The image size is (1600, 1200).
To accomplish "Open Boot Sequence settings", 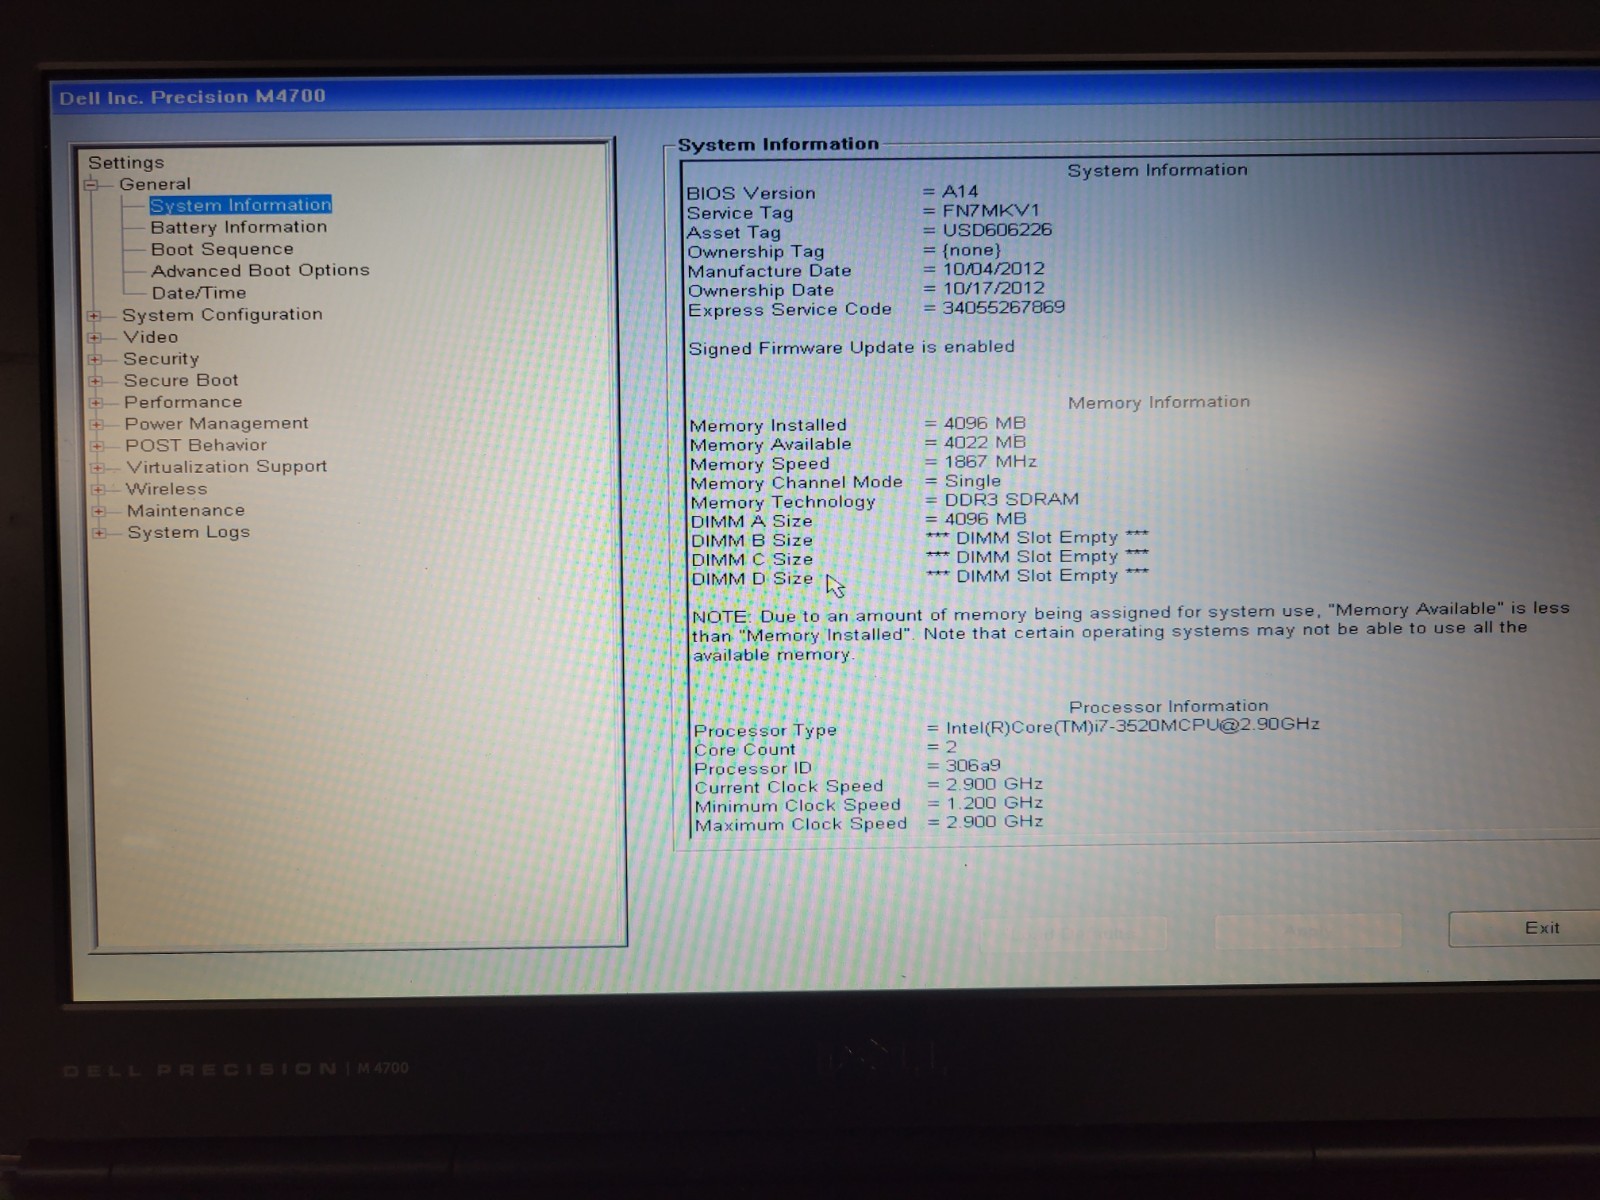I will click(222, 249).
